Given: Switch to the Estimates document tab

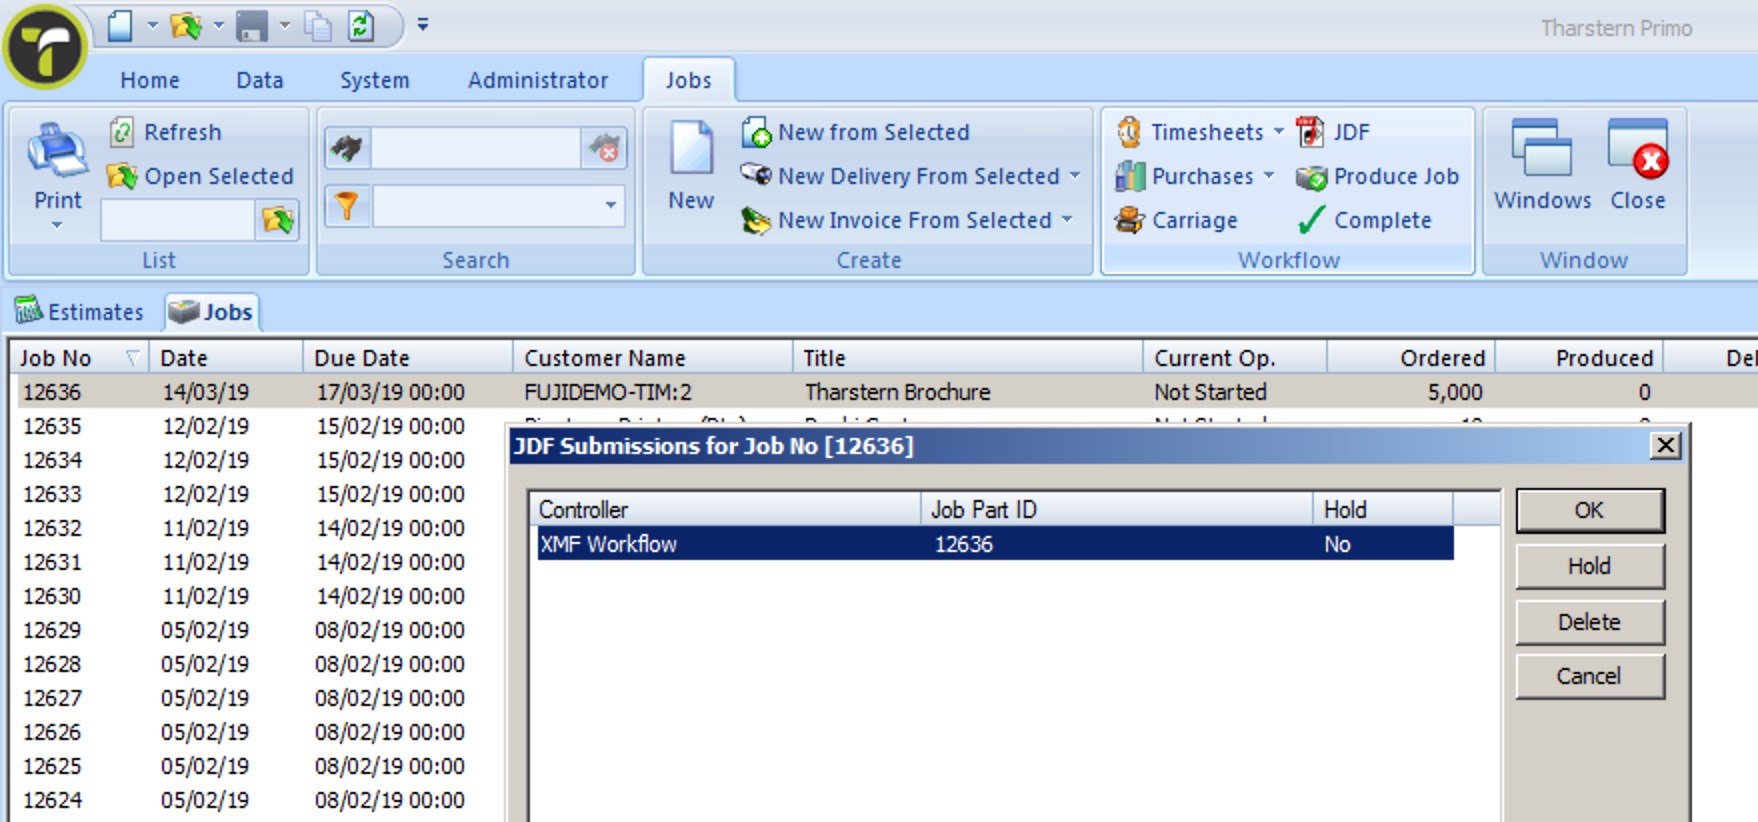Looking at the screenshot, I should click(x=80, y=312).
